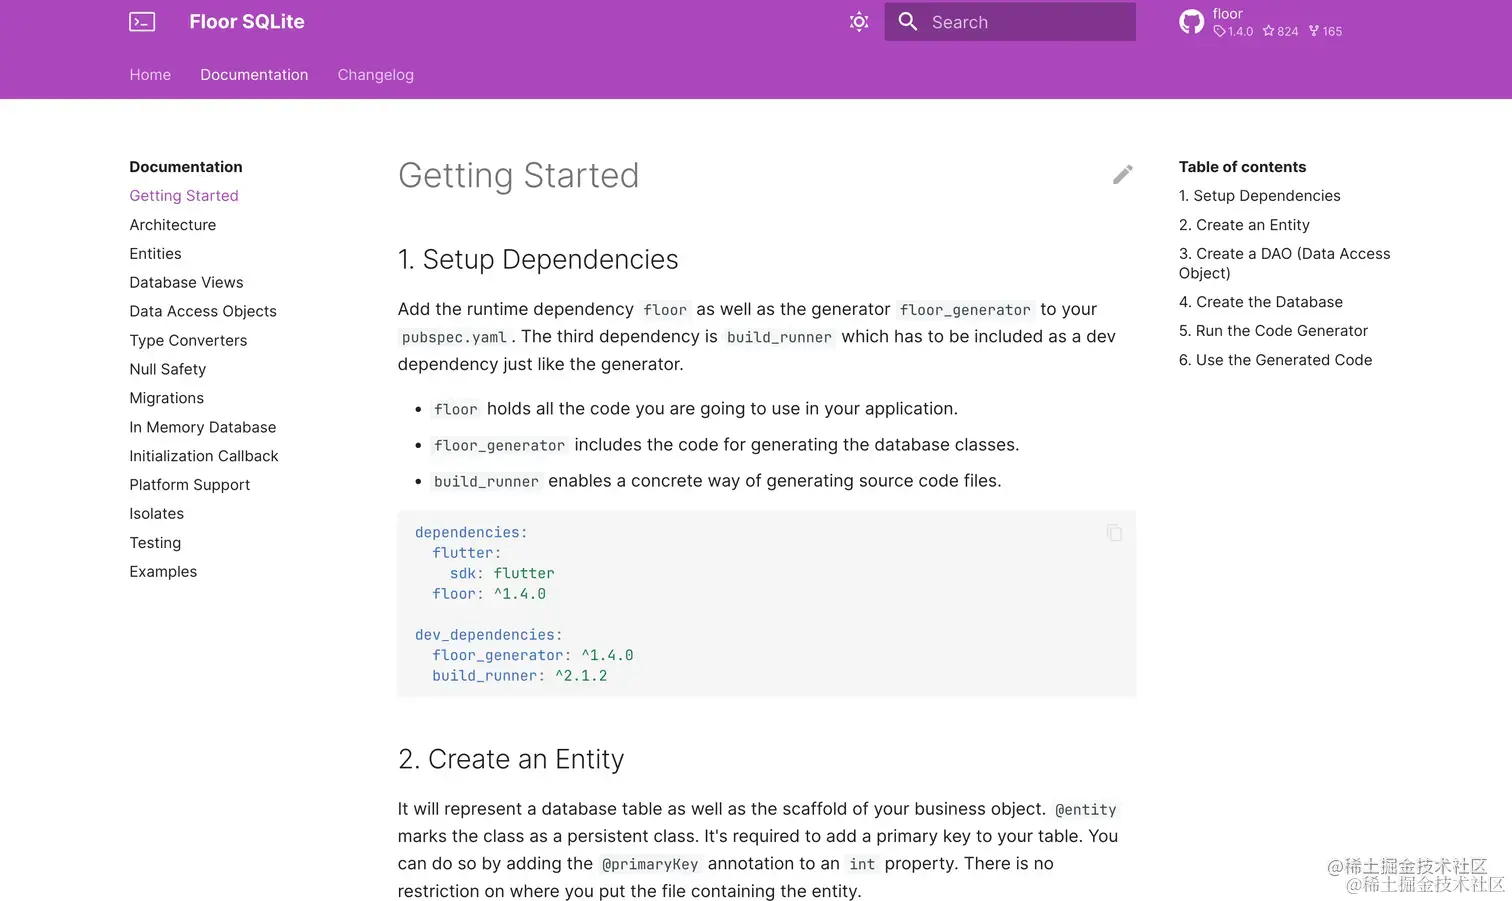Viewport: 1512px width, 901px height.
Task: Jump to 2. Create an Entity in contents
Action: pyautogui.click(x=1244, y=225)
